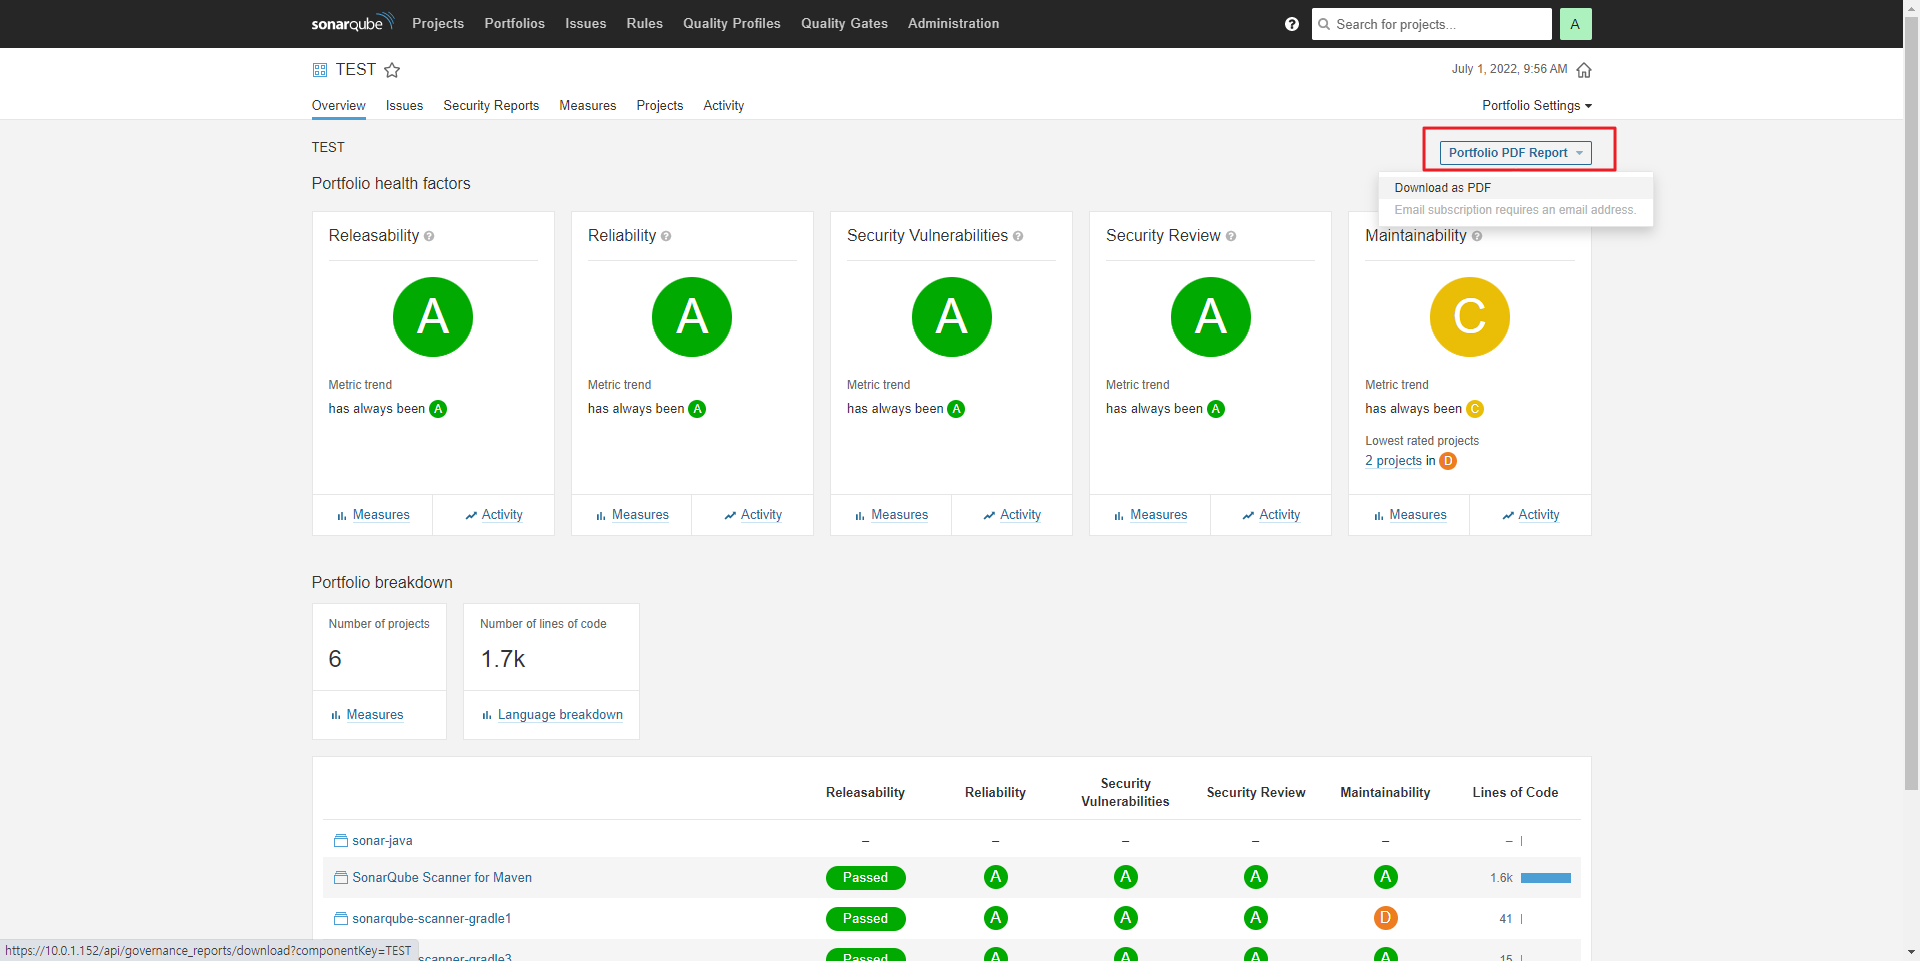Open Measures link in Releasability card
This screenshot has width=1920, height=961.
point(381,515)
